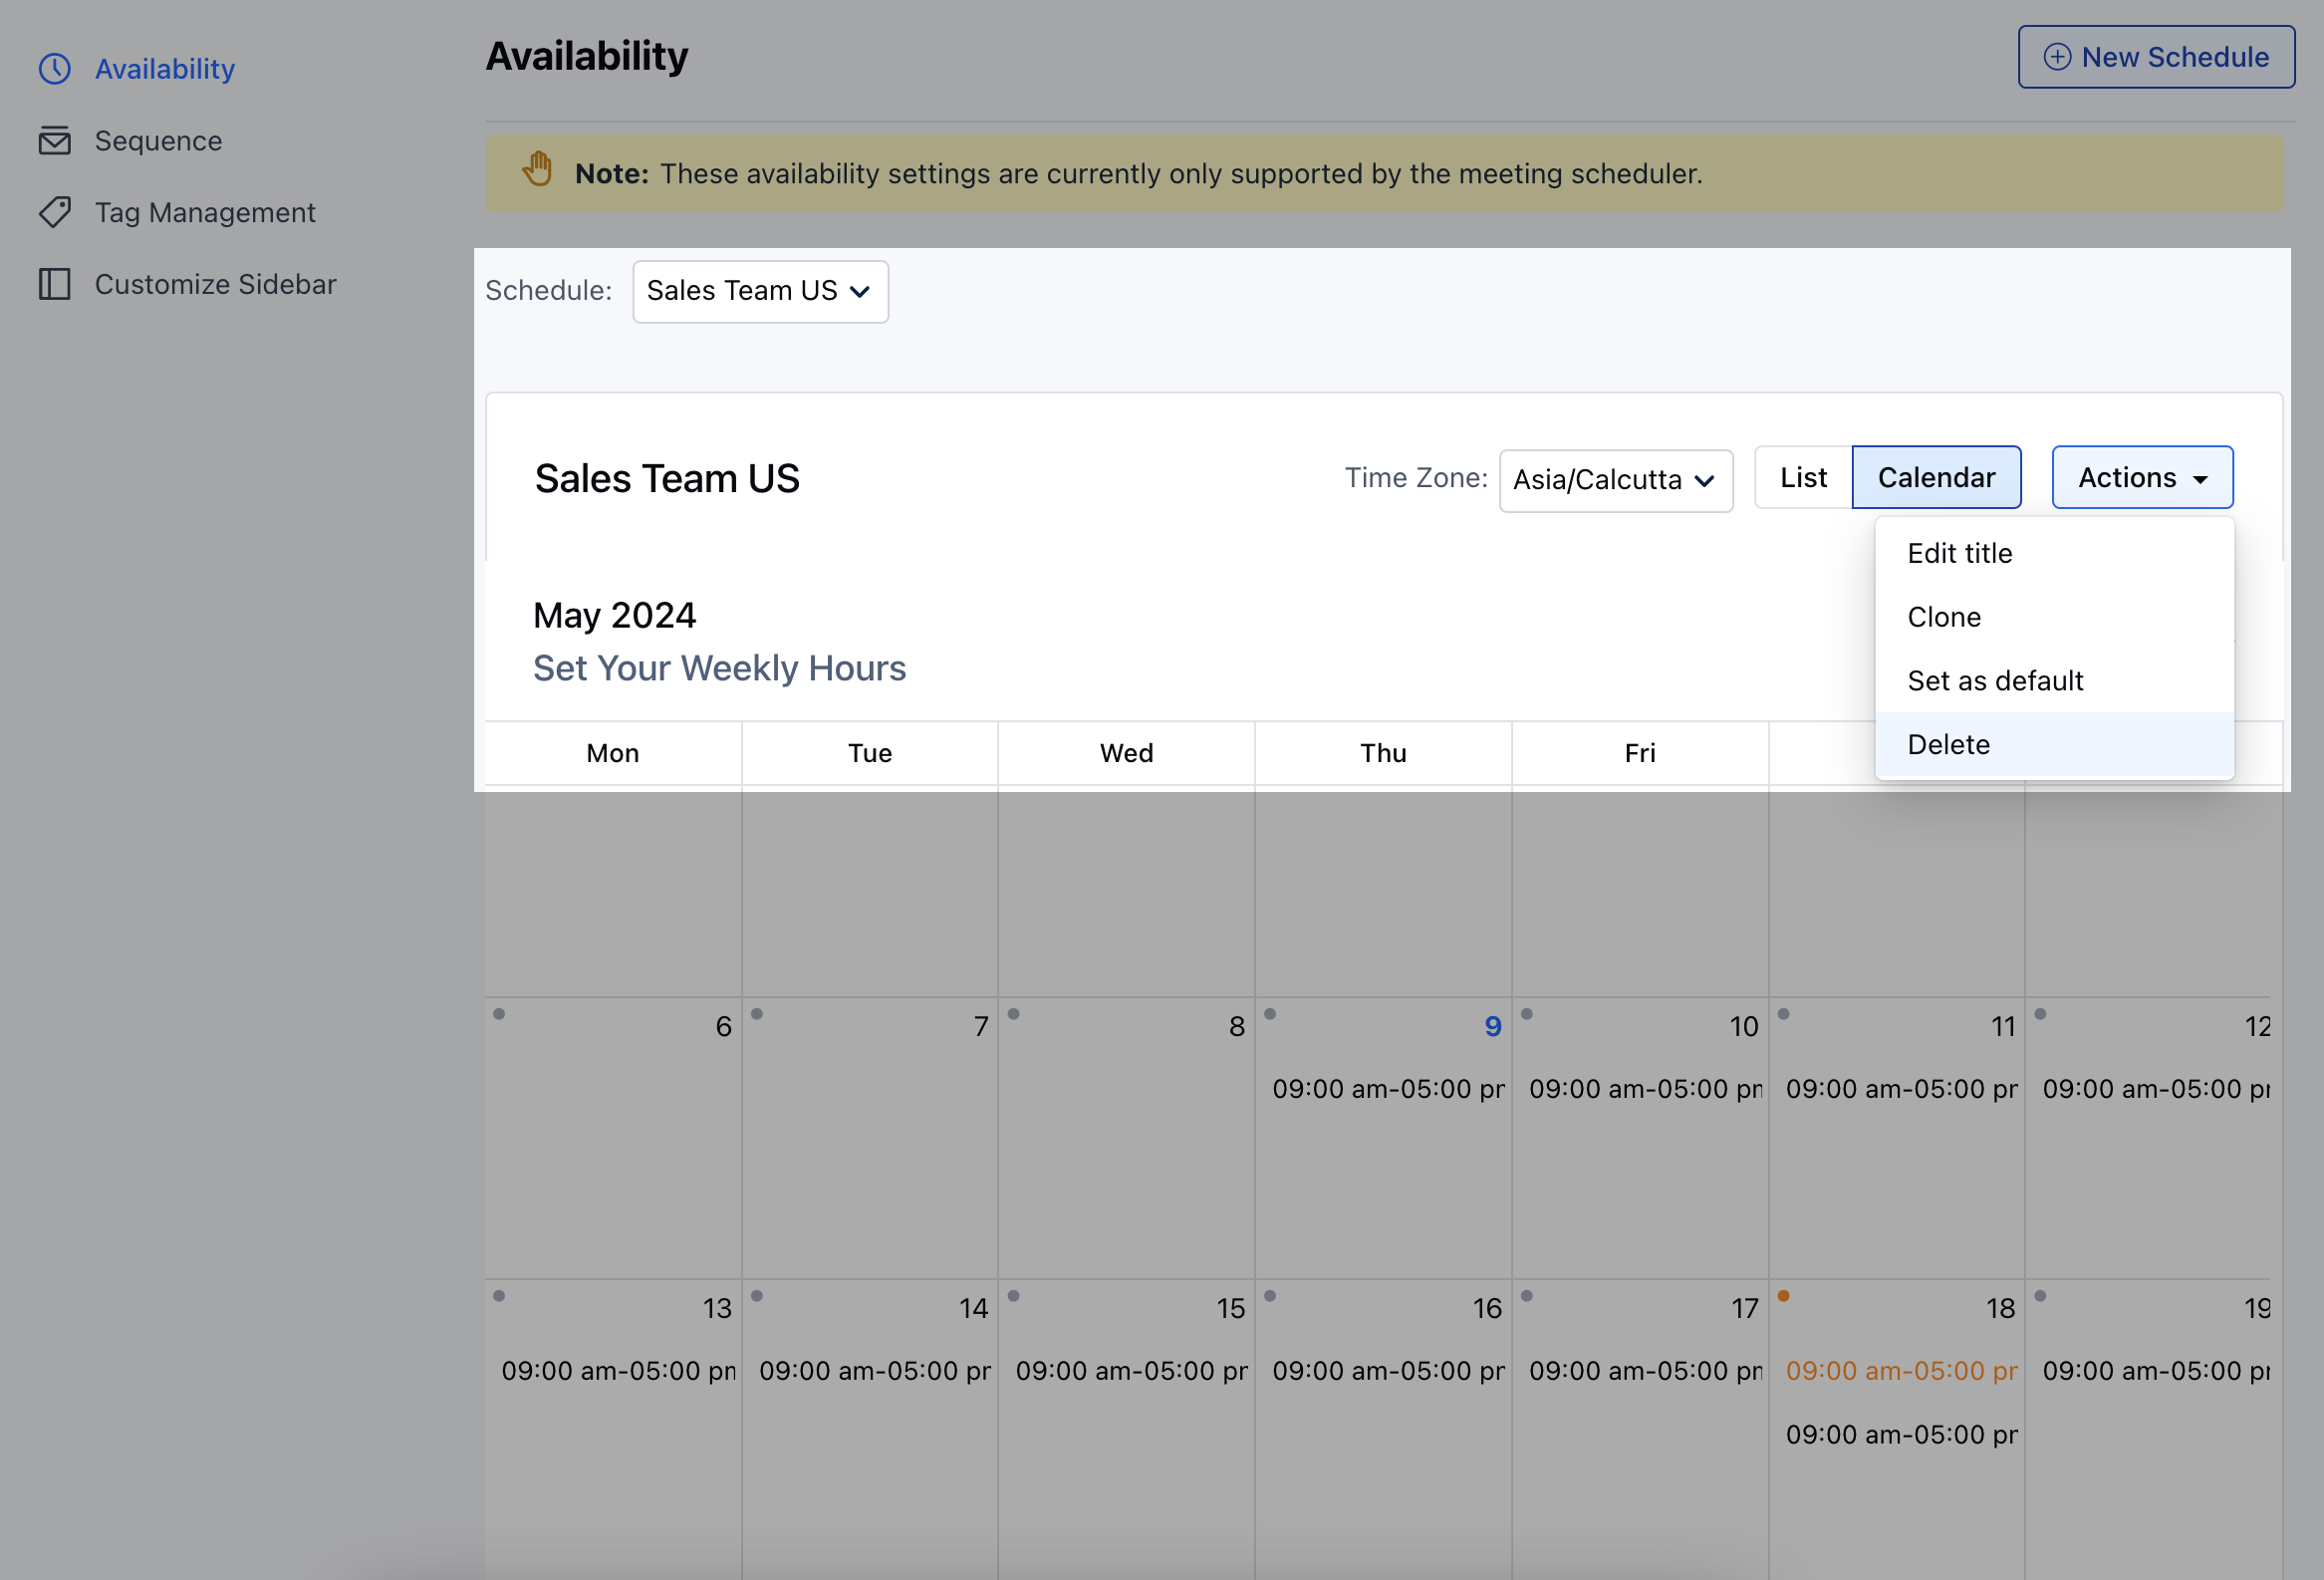Click the Customize Sidebar panel icon

54,284
